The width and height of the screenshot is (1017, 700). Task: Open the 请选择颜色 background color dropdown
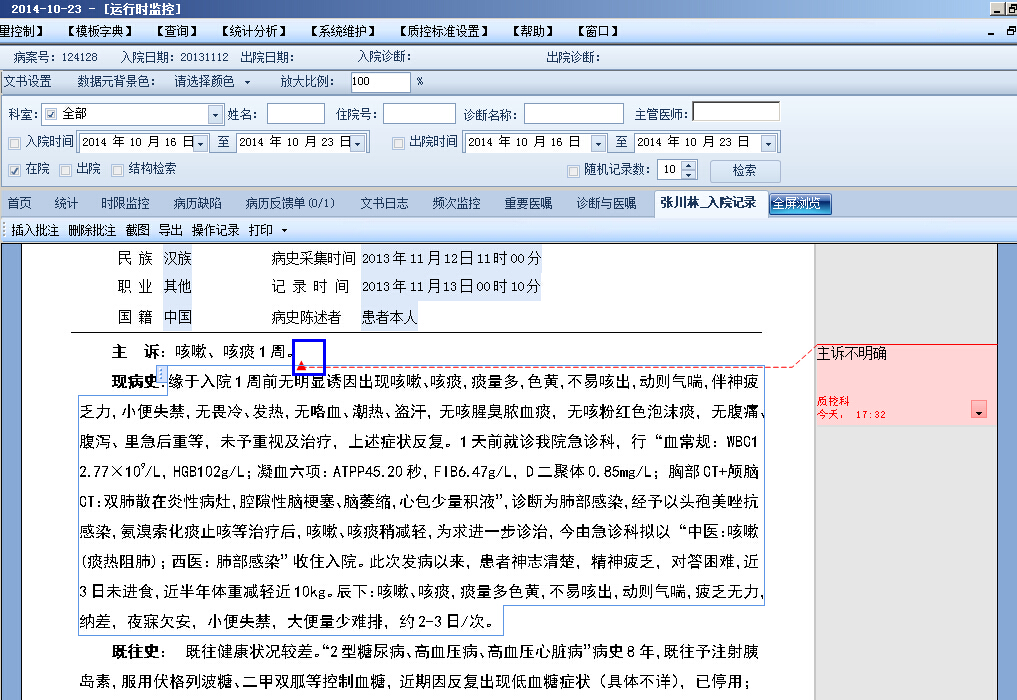pyautogui.click(x=247, y=82)
